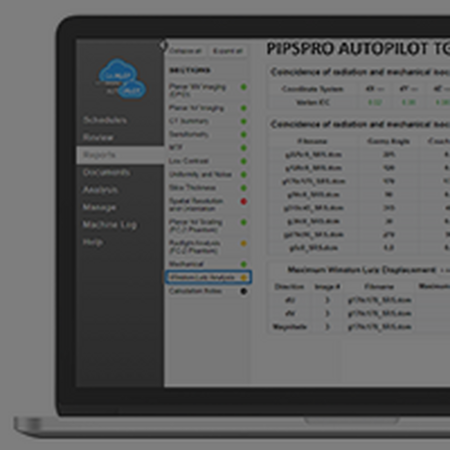Viewport: 450px width, 450px height.
Task: Click the first filename in the gantry table
Action: pos(313,155)
